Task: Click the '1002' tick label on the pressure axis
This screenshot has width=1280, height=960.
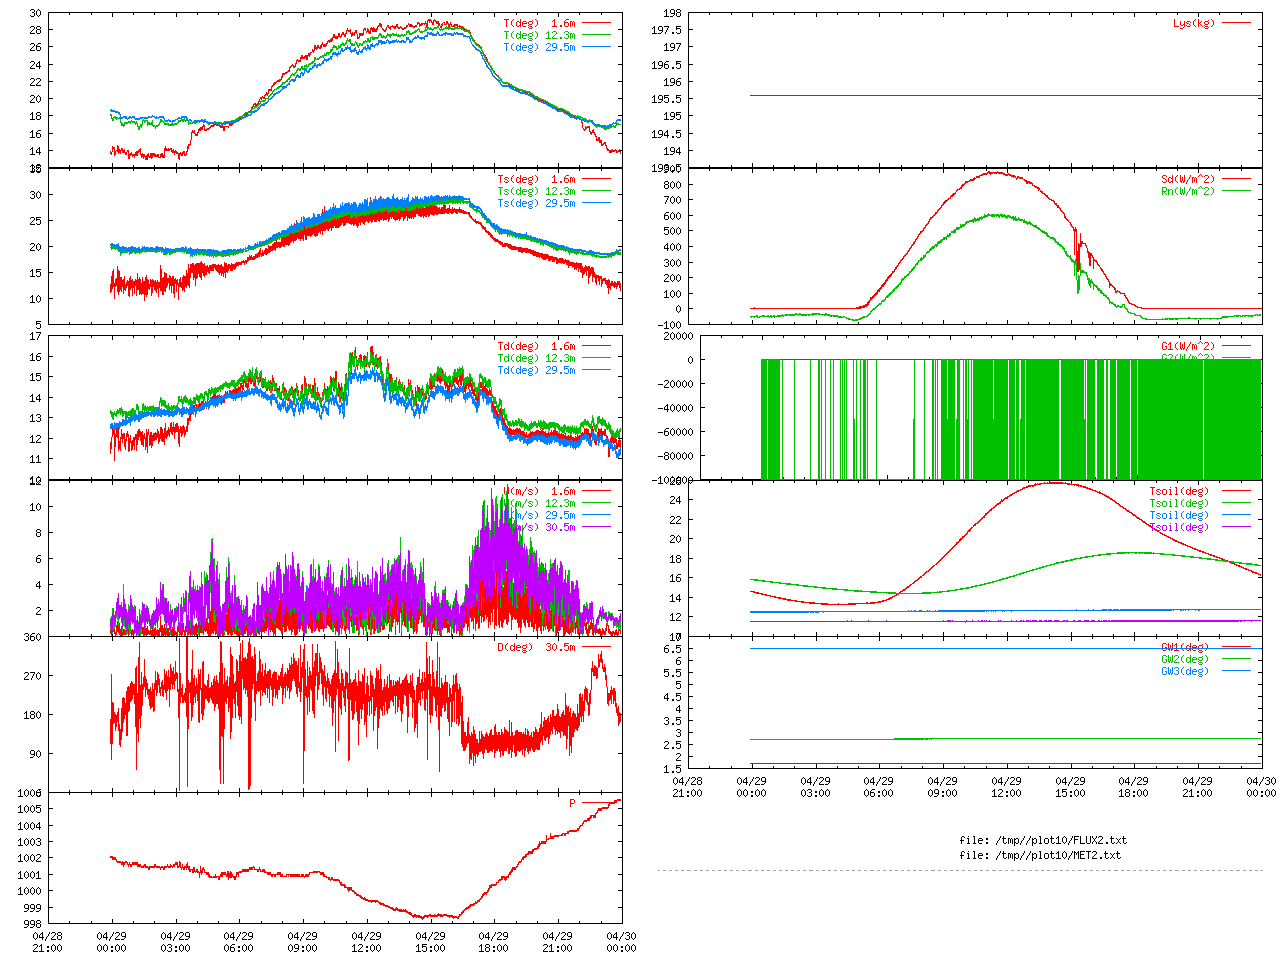Action: click(x=29, y=858)
